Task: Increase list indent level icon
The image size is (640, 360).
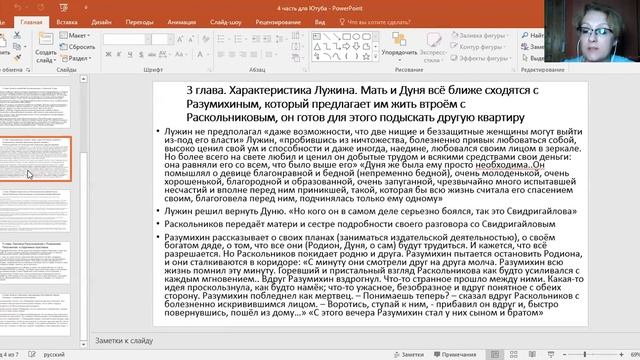Action: 267,39
